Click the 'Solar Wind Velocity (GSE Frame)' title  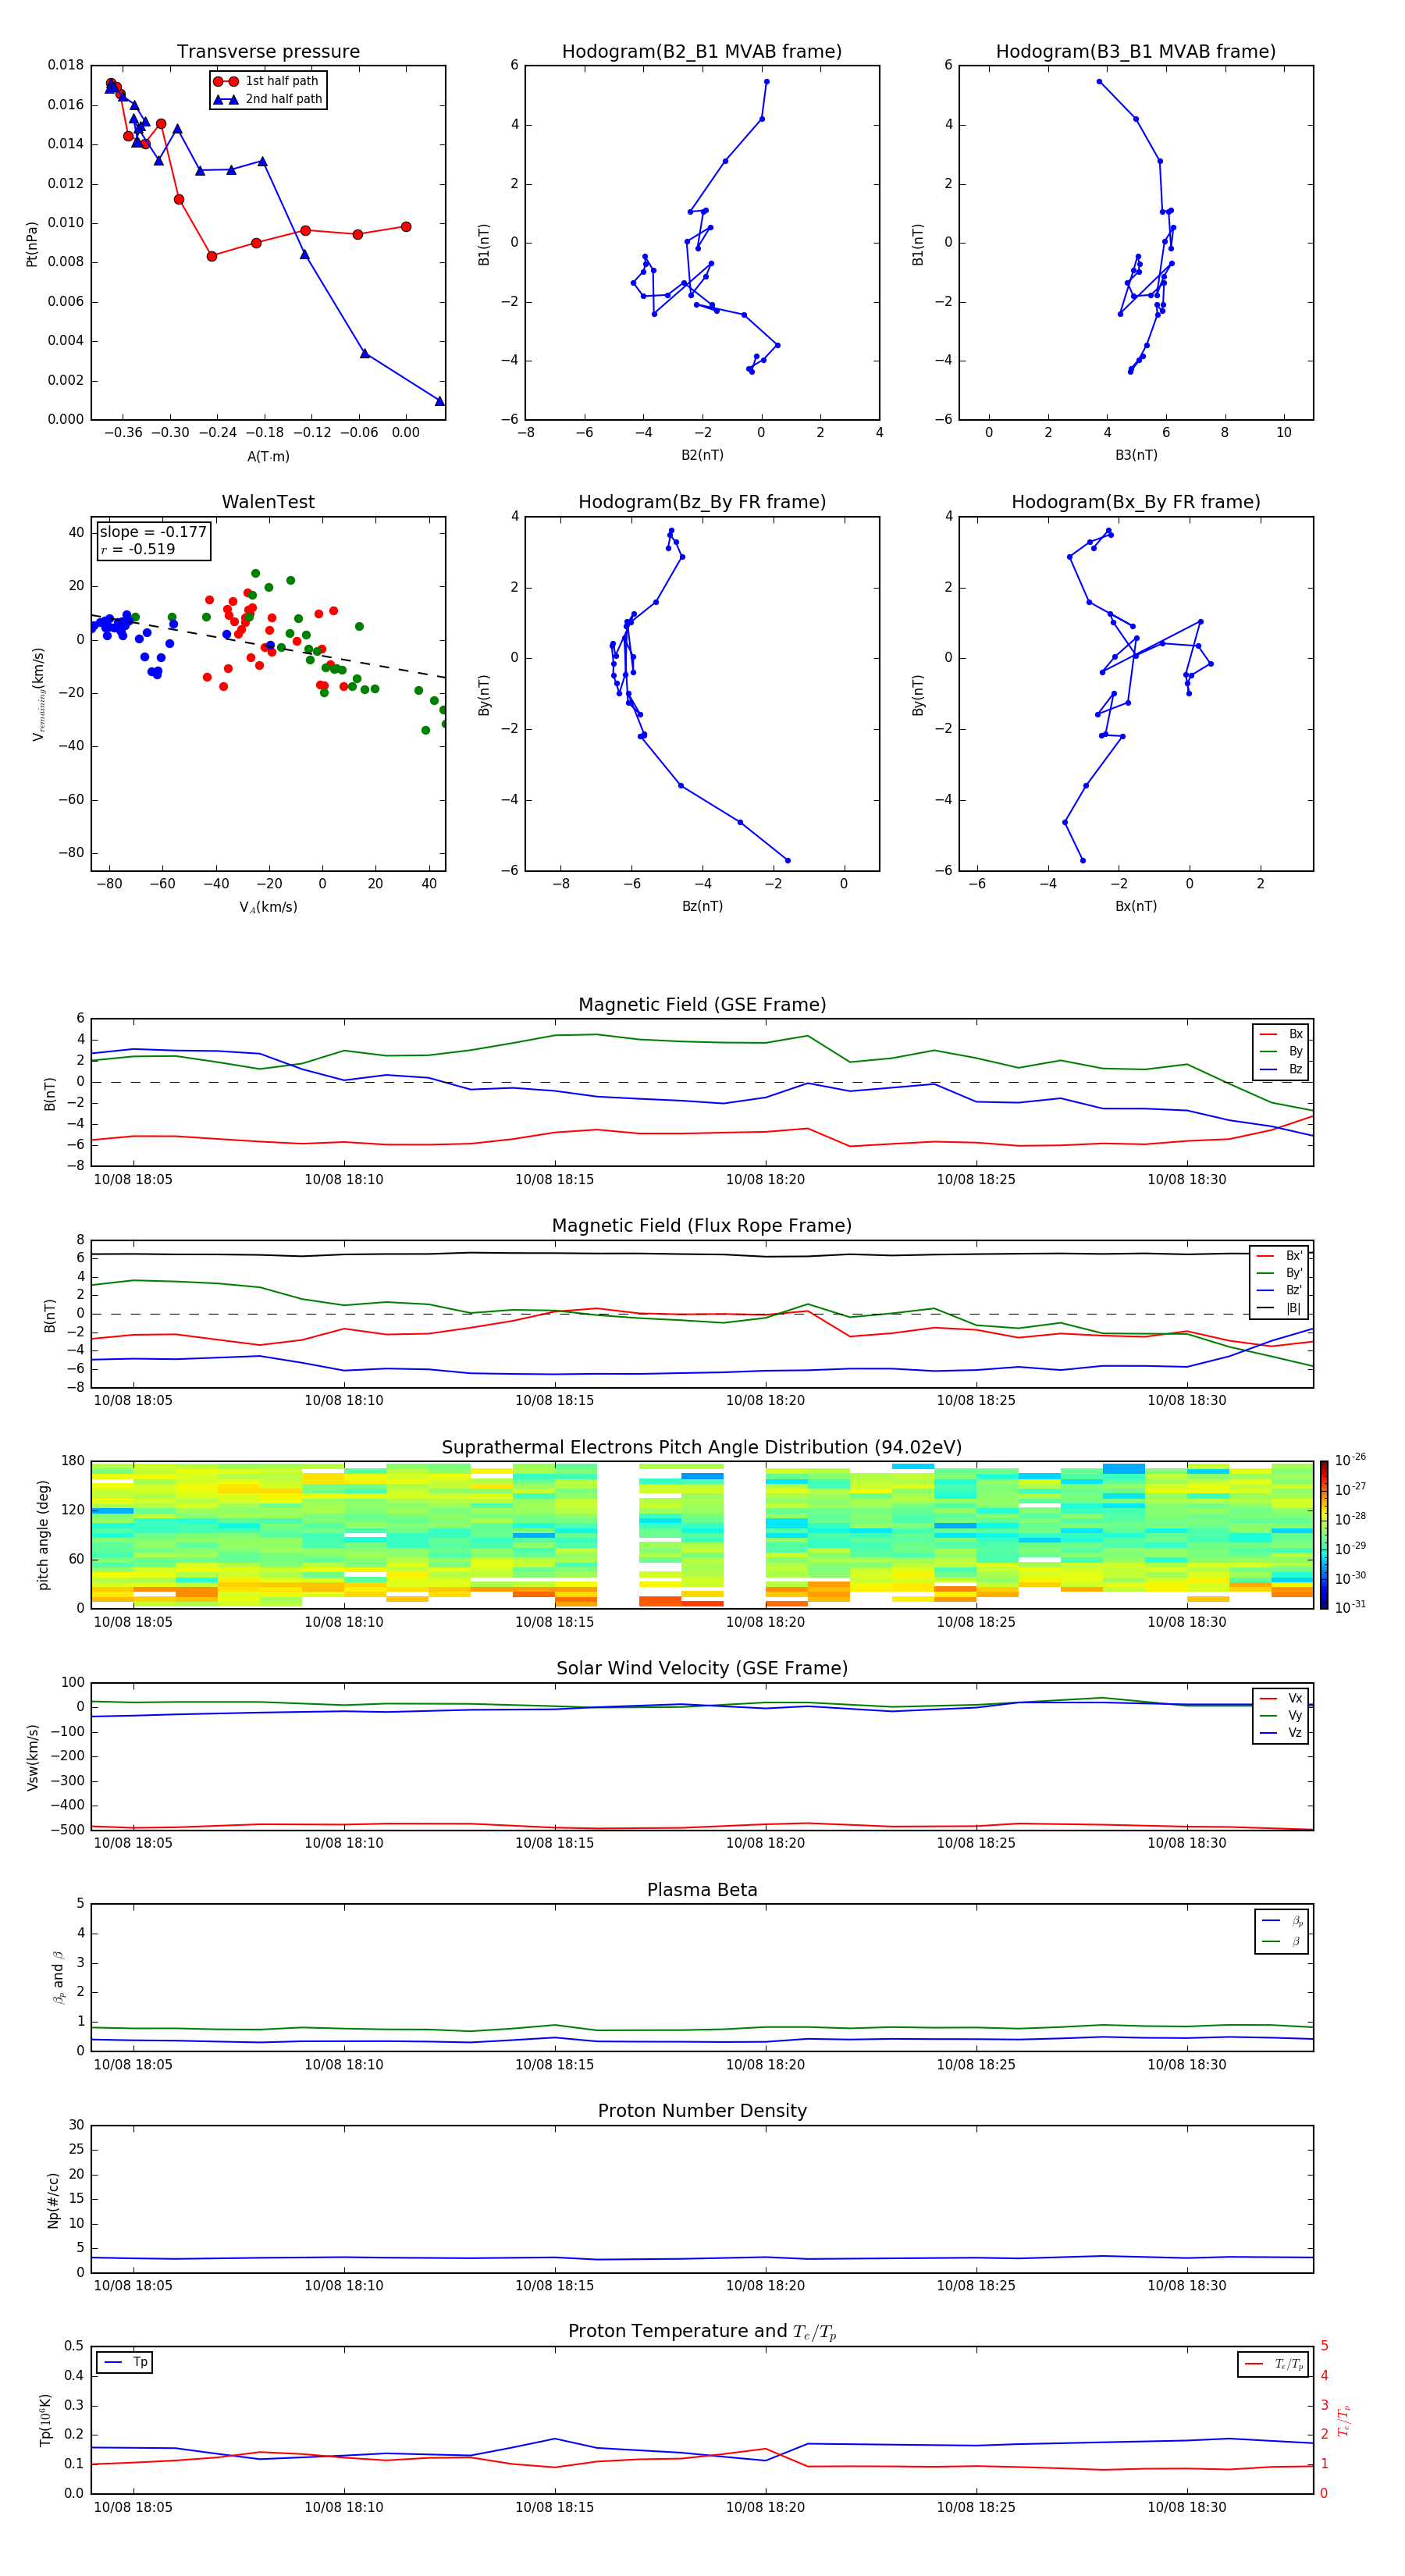(702, 1669)
